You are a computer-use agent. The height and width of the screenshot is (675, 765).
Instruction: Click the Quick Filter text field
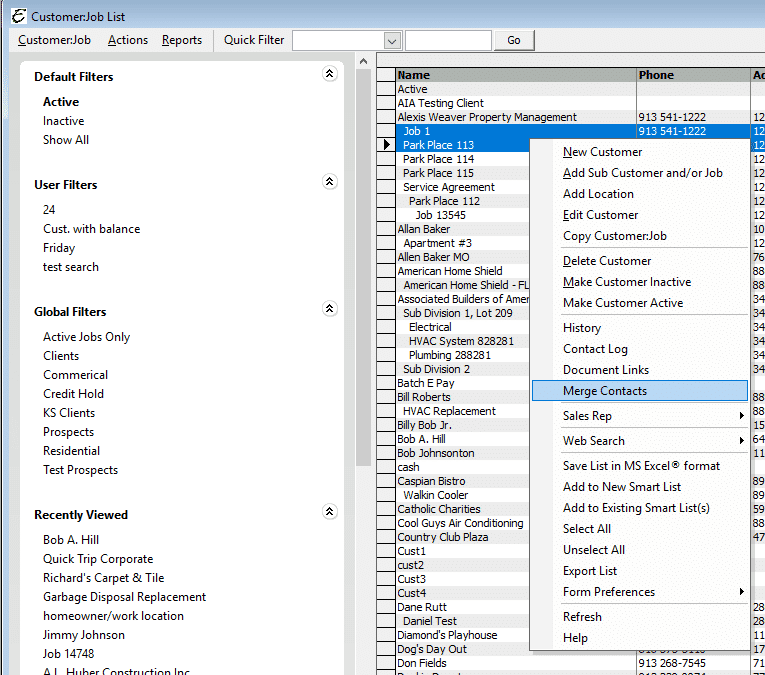[448, 40]
